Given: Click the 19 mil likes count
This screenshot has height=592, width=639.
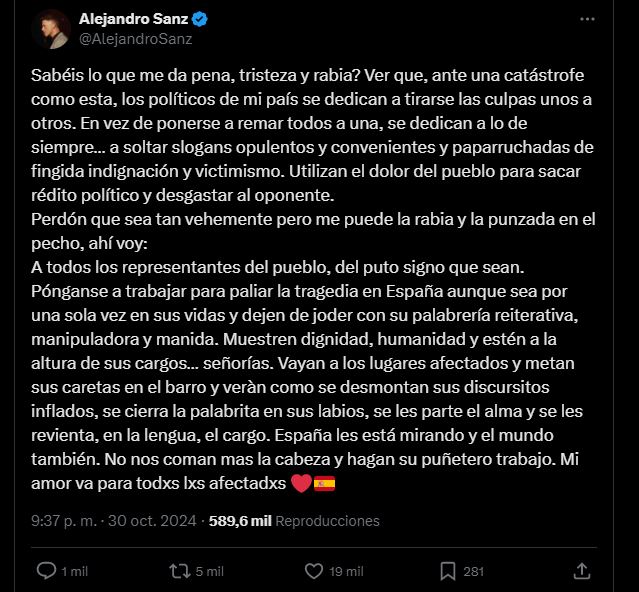Looking at the screenshot, I should pos(346,571).
